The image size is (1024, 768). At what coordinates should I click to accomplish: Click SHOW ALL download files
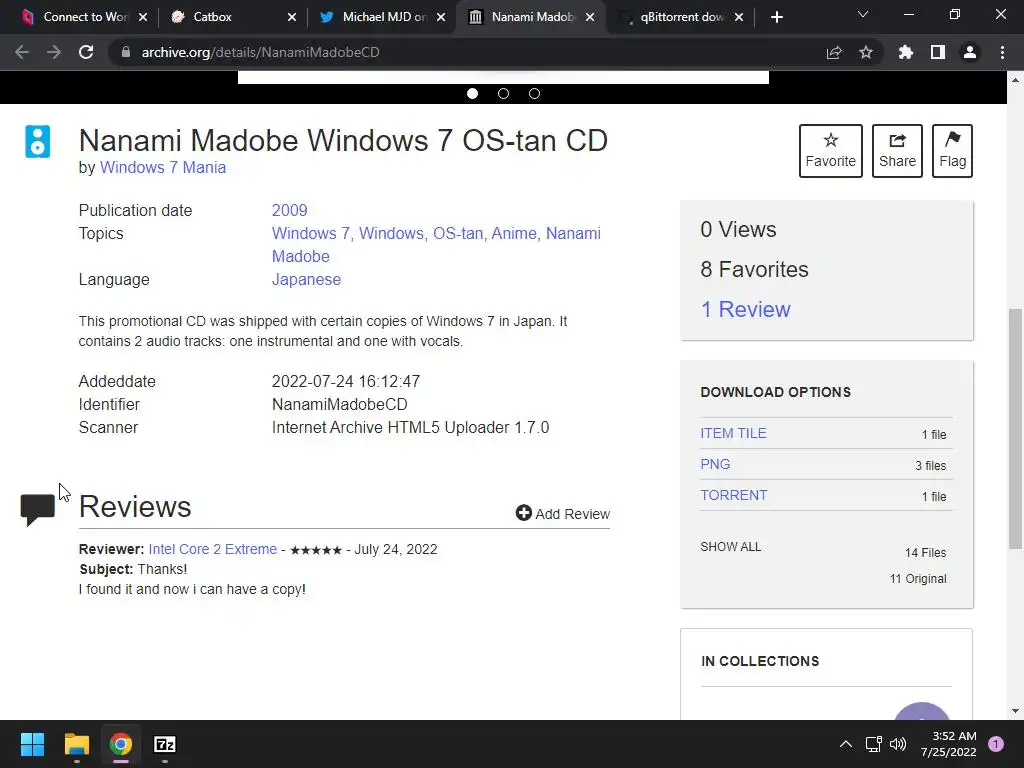coord(731,547)
